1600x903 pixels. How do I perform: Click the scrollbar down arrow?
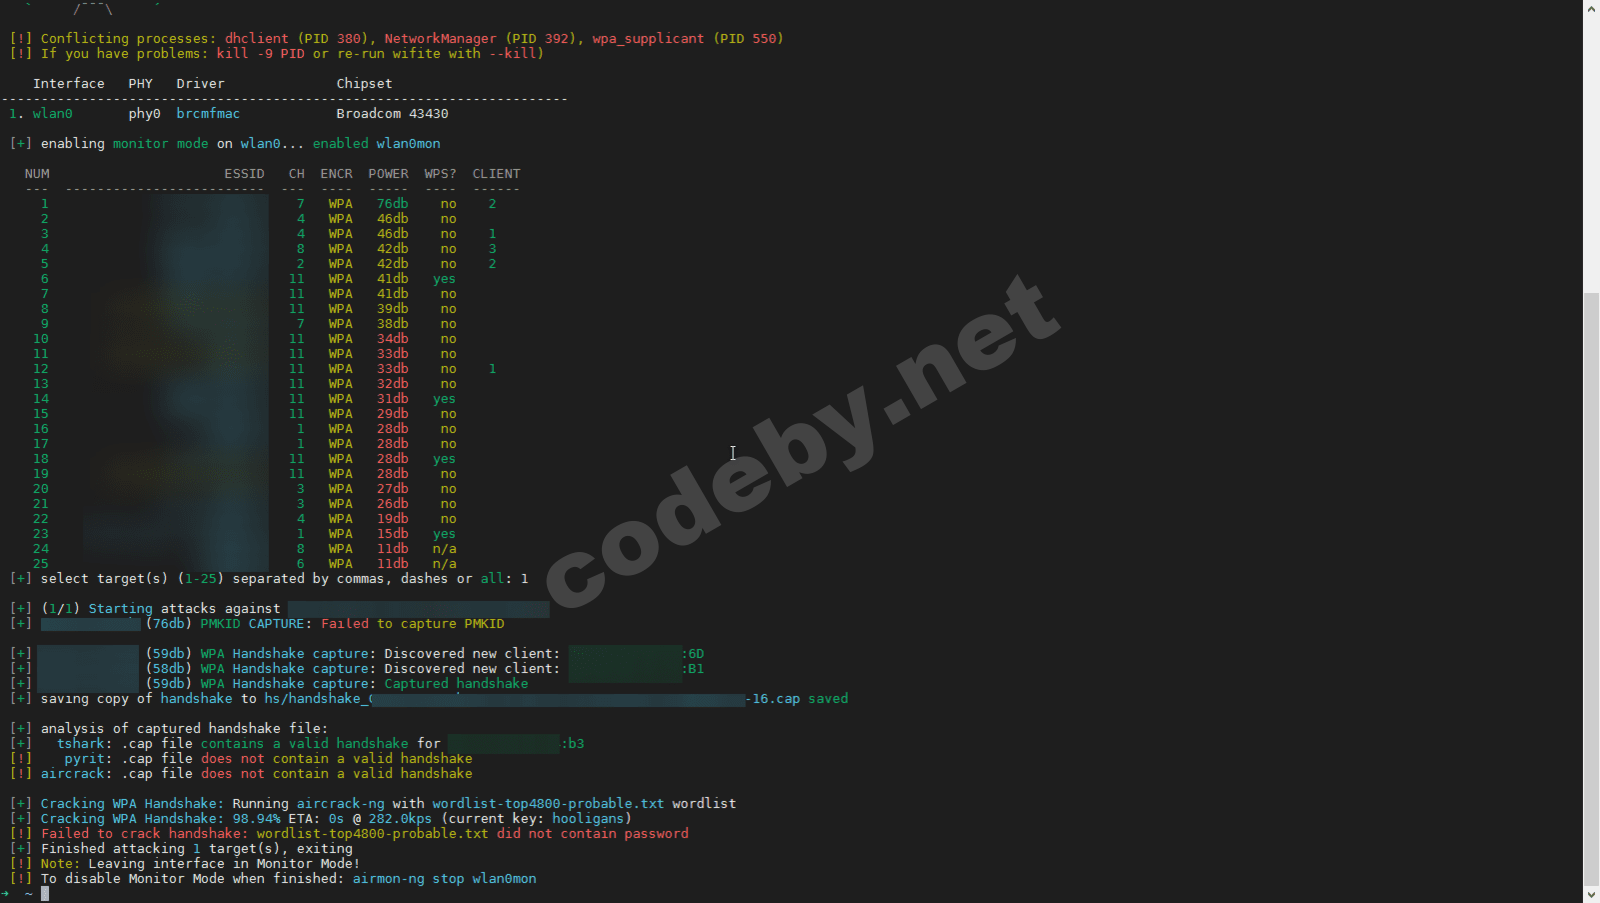point(1591,895)
